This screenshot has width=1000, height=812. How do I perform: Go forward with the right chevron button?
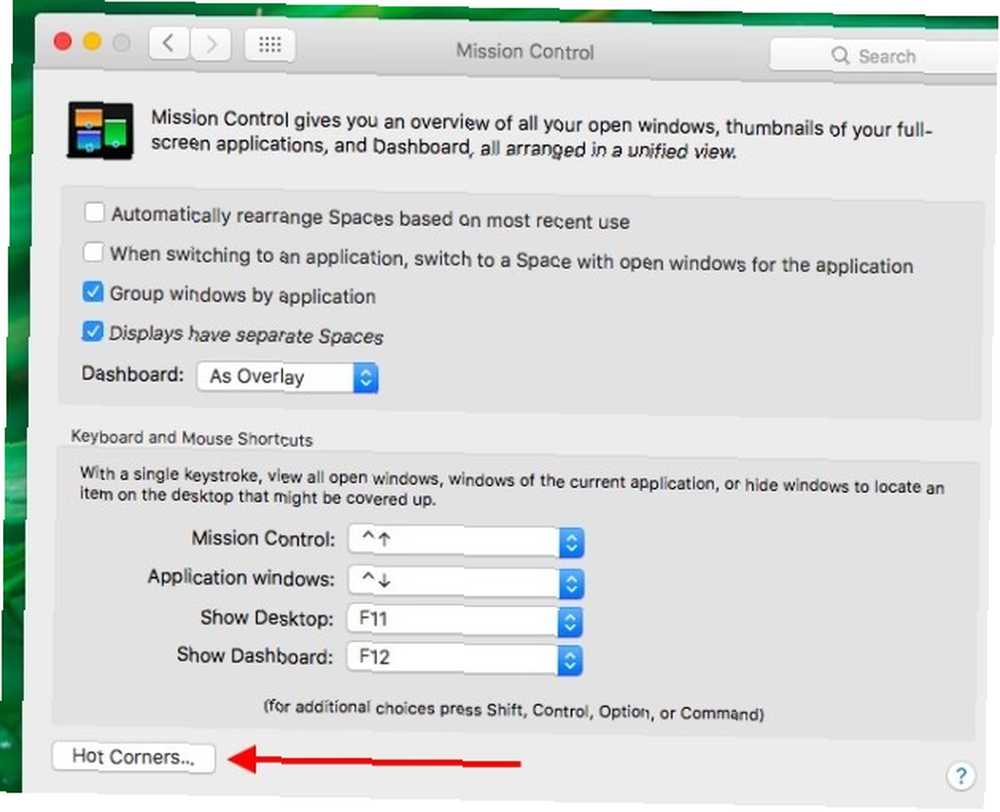click(x=210, y=44)
